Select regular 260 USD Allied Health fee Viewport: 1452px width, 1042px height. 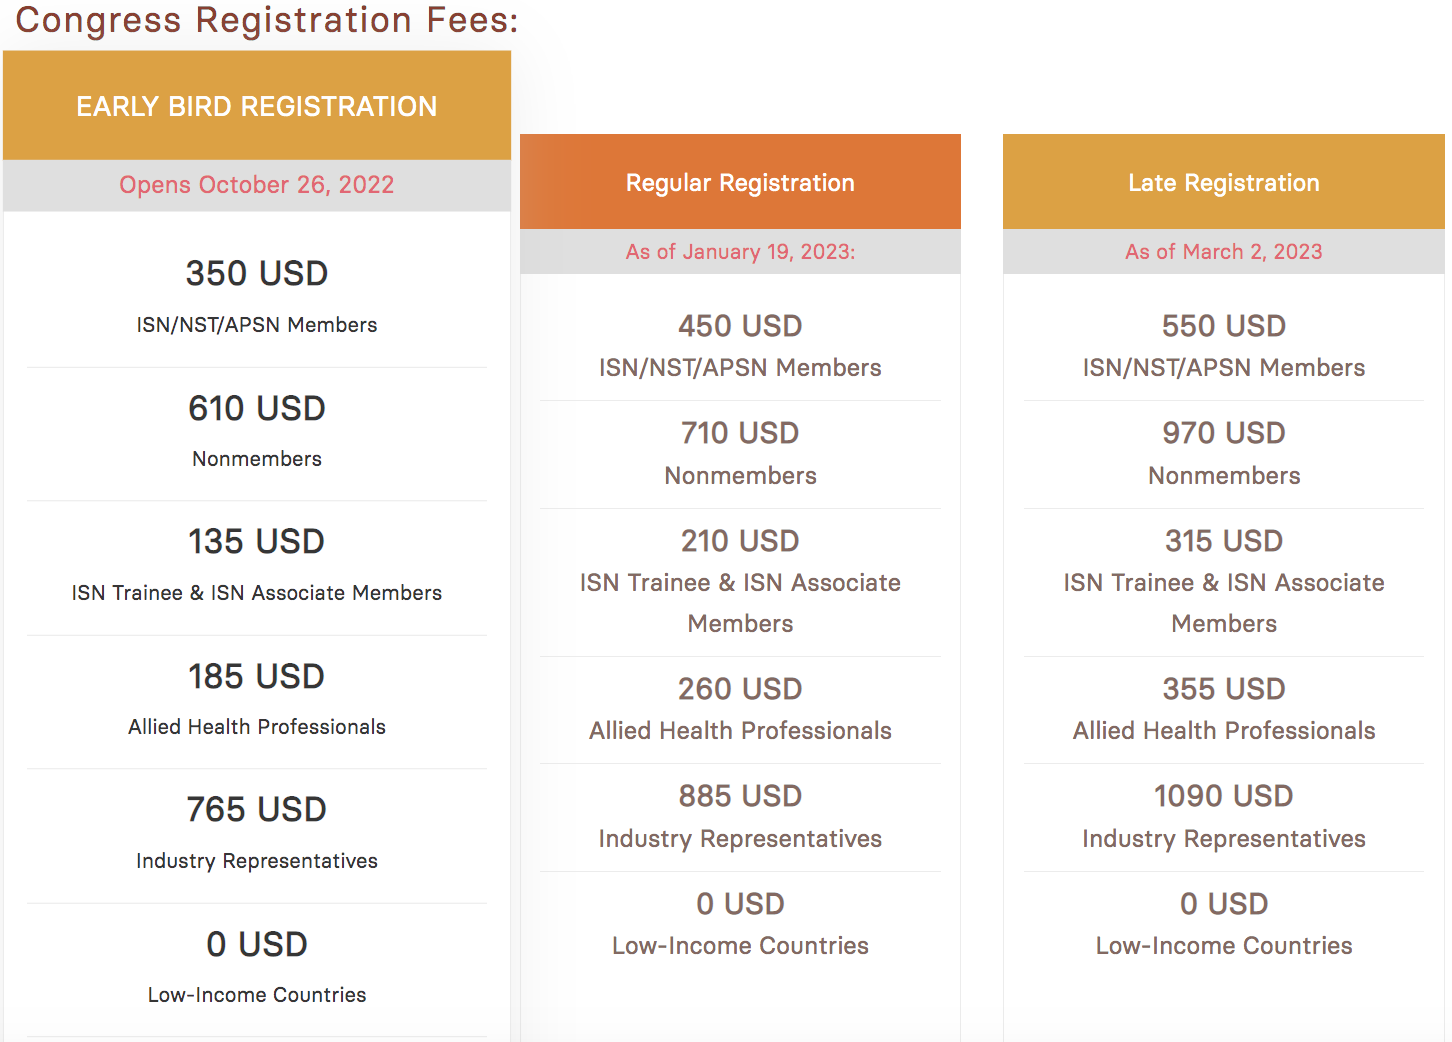740,689
